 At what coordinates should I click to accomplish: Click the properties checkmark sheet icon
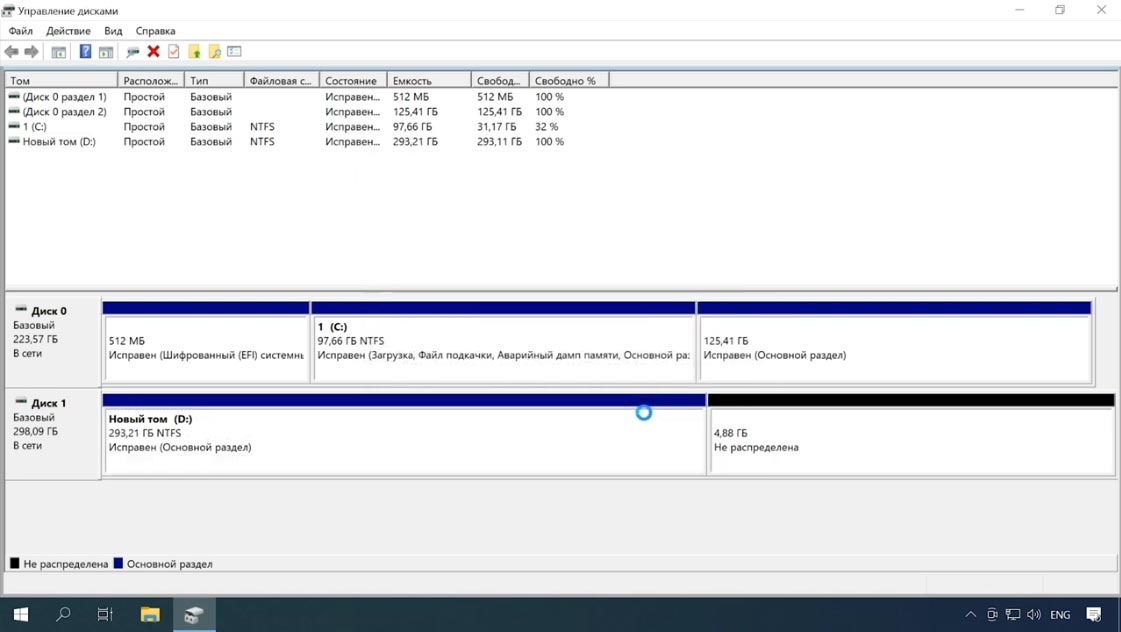(x=174, y=51)
